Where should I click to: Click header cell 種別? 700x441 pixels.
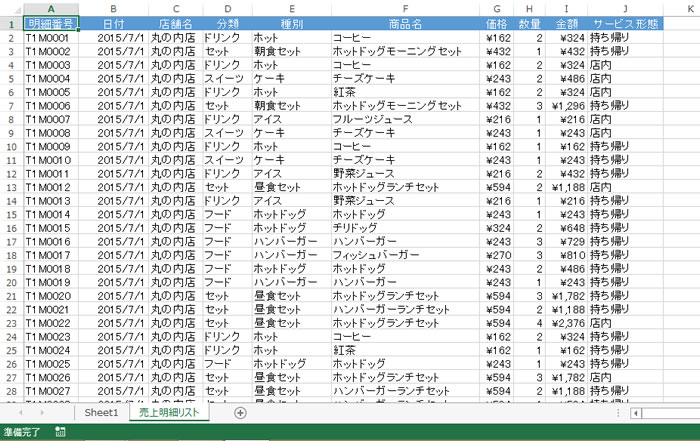(x=292, y=24)
